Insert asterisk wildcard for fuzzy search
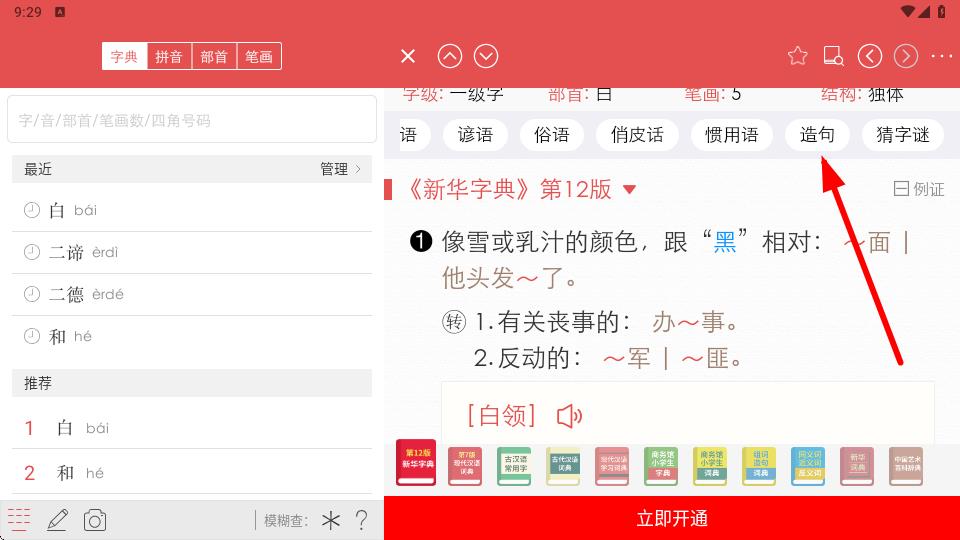Screen dimensions: 960x540 pos(330,520)
